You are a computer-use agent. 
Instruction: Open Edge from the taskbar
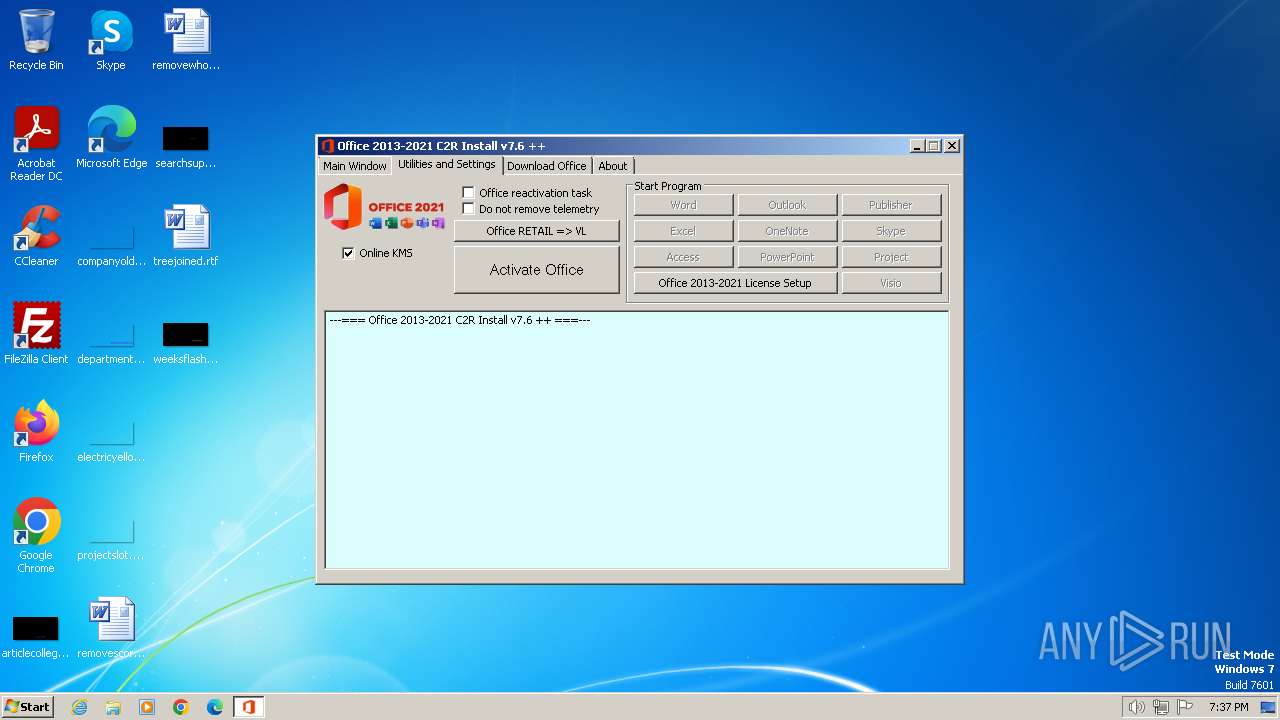[215, 707]
